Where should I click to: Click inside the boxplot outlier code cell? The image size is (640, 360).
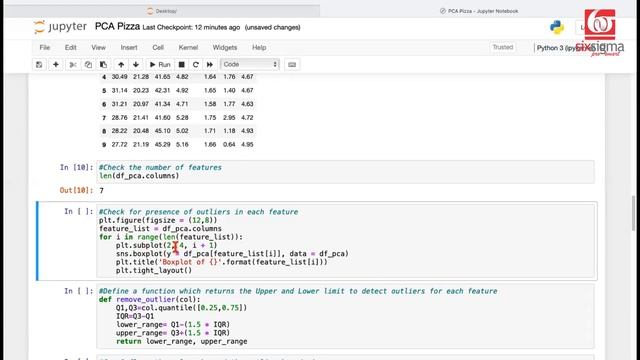[345, 241]
